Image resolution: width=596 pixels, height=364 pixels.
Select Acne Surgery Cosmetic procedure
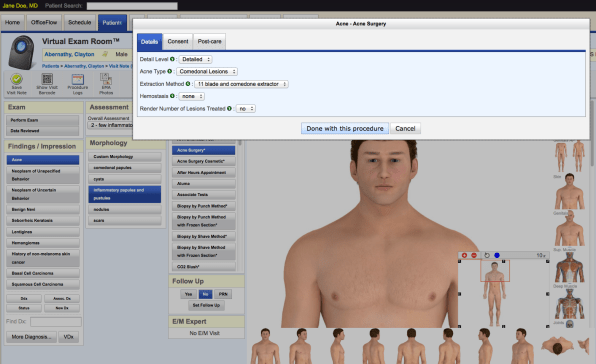click(204, 161)
